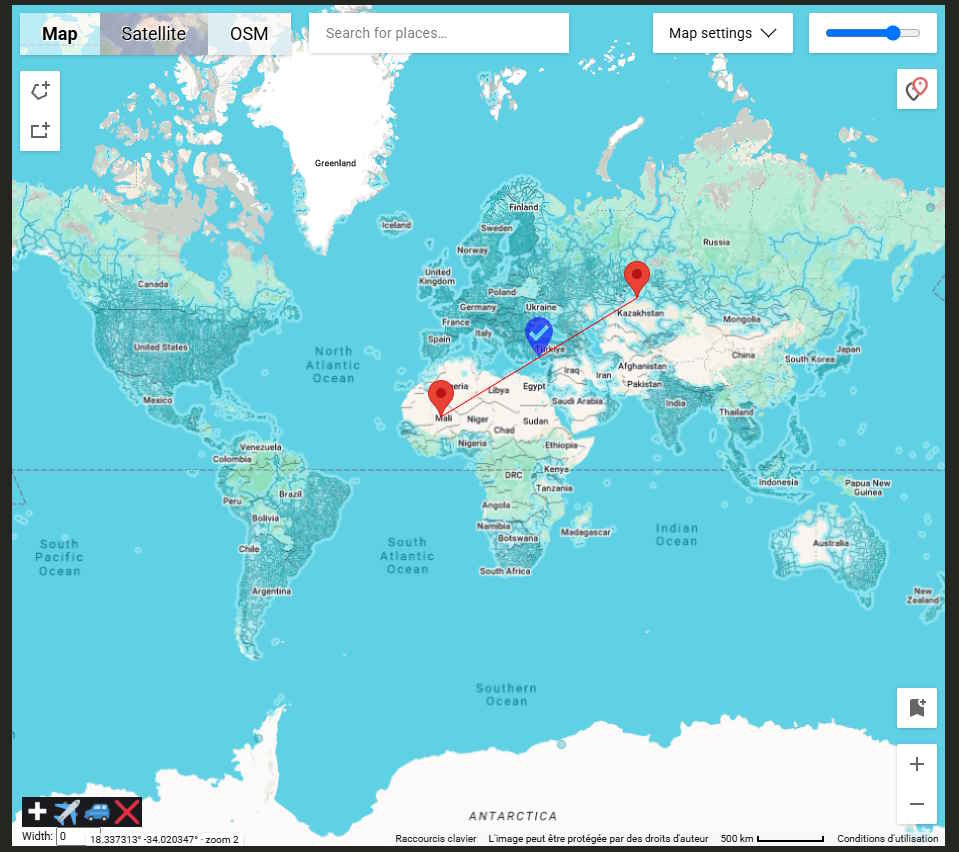Open the Conditions d'utilisation link
Image resolution: width=959 pixels, height=852 pixels.
click(x=887, y=838)
